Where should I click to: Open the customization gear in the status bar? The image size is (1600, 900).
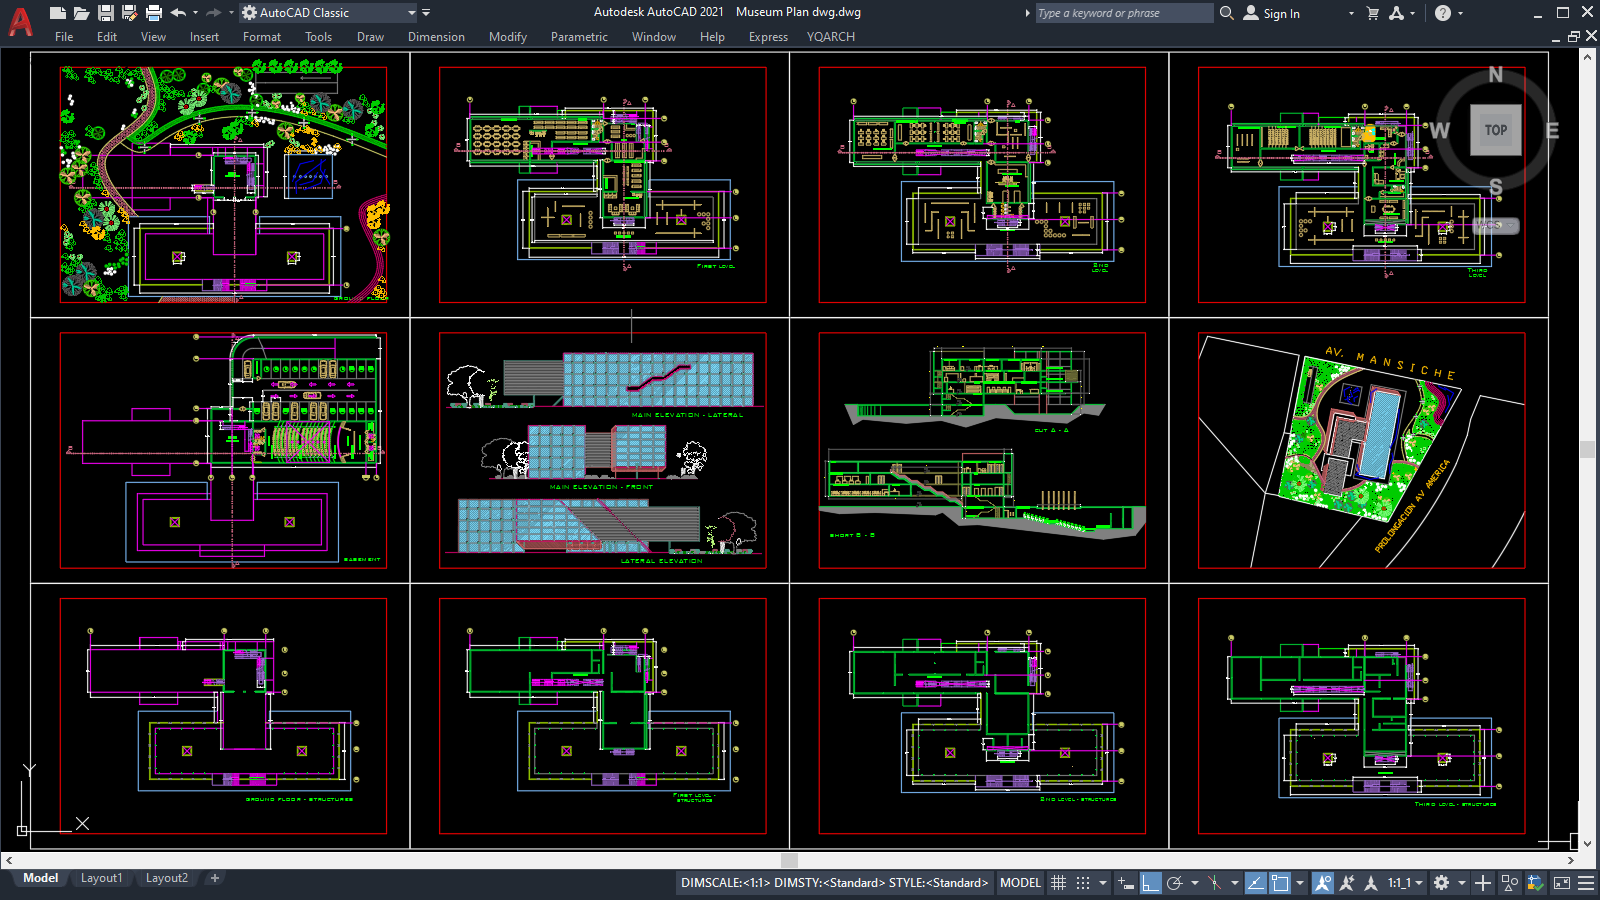pyautogui.click(x=1441, y=883)
